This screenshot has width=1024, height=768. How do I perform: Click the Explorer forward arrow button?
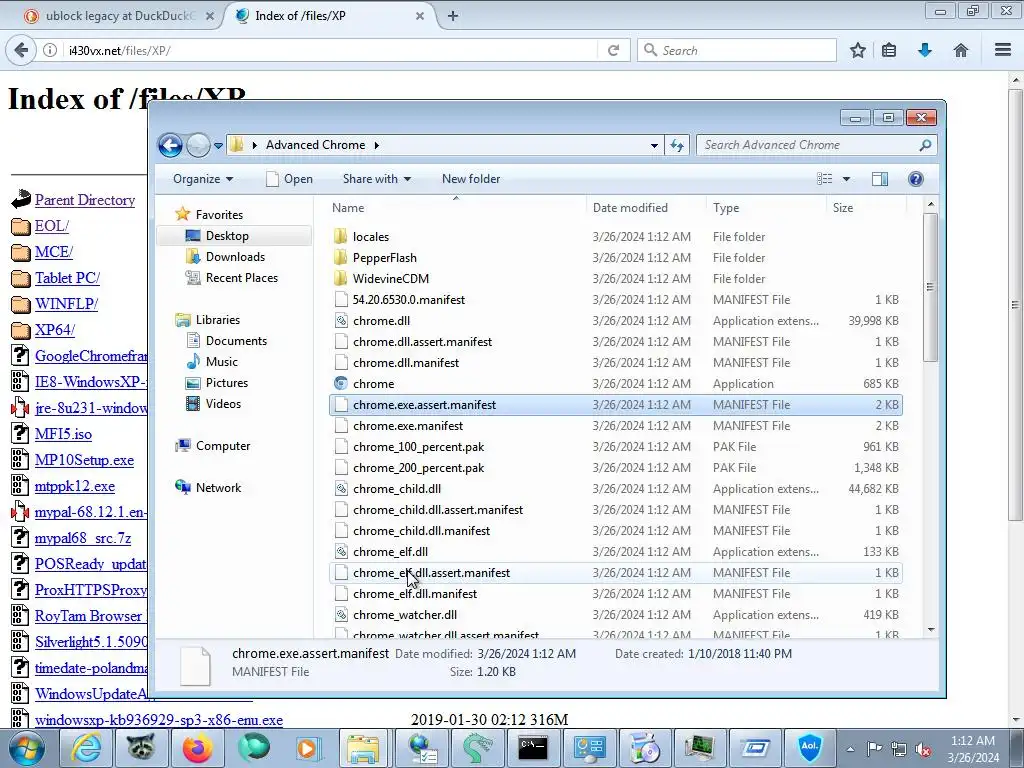coord(198,145)
